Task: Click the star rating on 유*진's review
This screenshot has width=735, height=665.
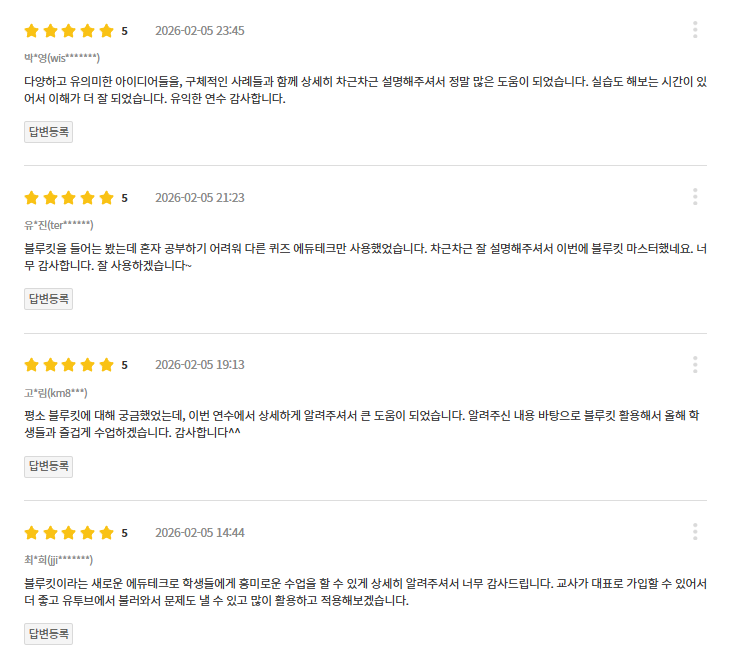Action: pos(69,198)
